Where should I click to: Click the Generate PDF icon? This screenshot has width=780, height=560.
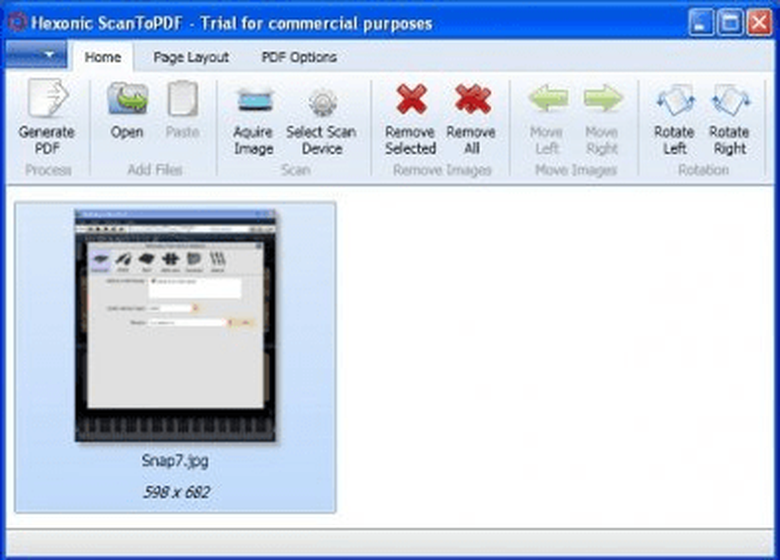pyautogui.click(x=47, y=98)
